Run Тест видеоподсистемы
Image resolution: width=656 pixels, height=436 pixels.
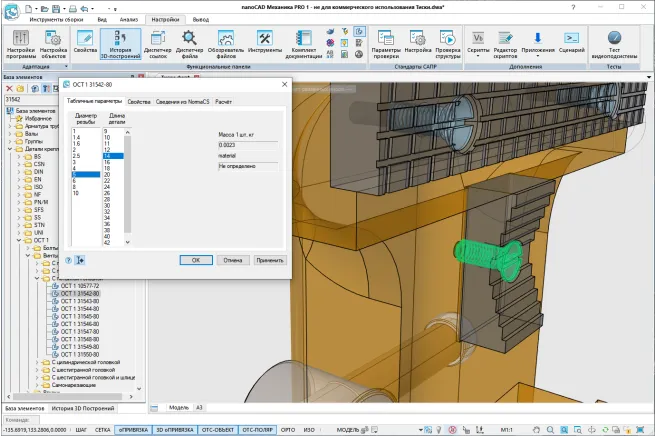[x=614, y=44]
